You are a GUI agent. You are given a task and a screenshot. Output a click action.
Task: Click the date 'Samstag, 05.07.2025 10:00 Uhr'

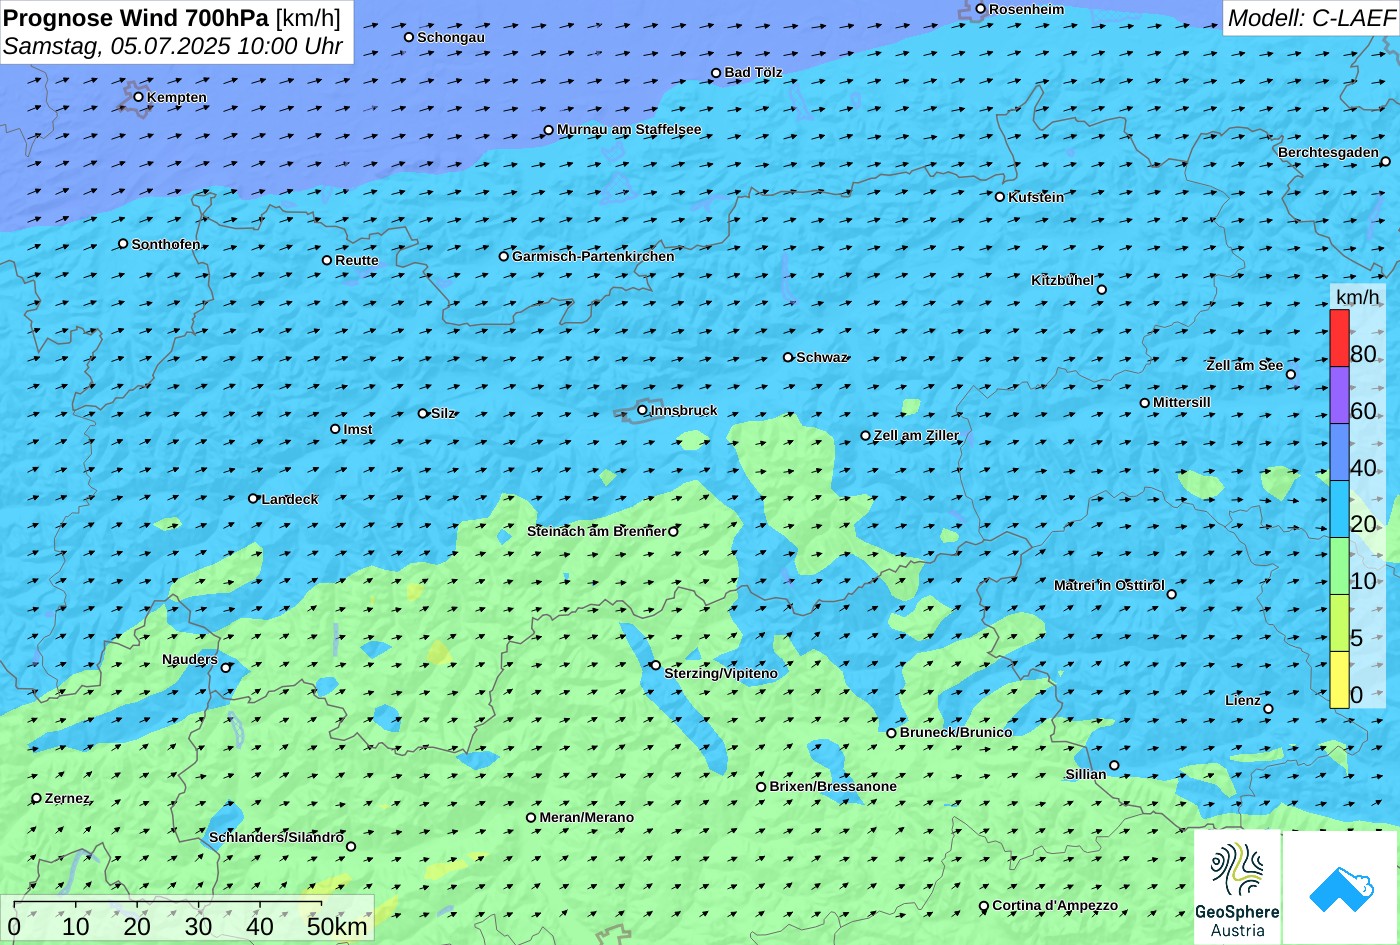tap(173, 46)
